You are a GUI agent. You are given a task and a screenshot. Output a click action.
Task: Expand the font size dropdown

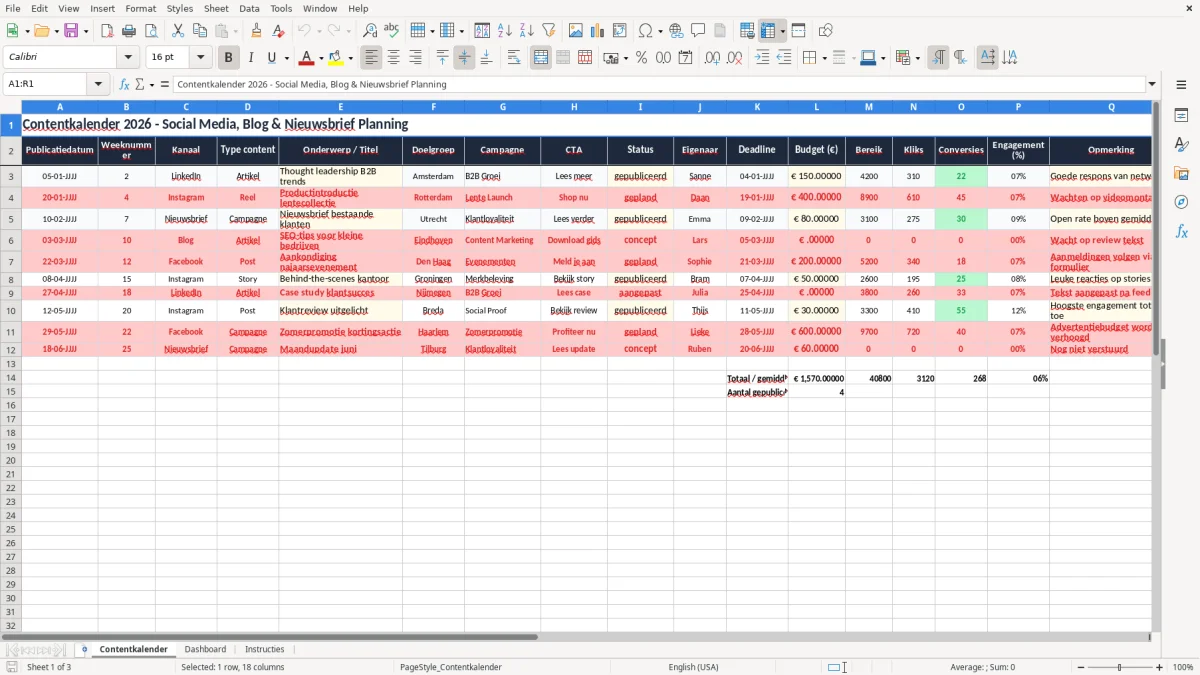tap(201, 58)
